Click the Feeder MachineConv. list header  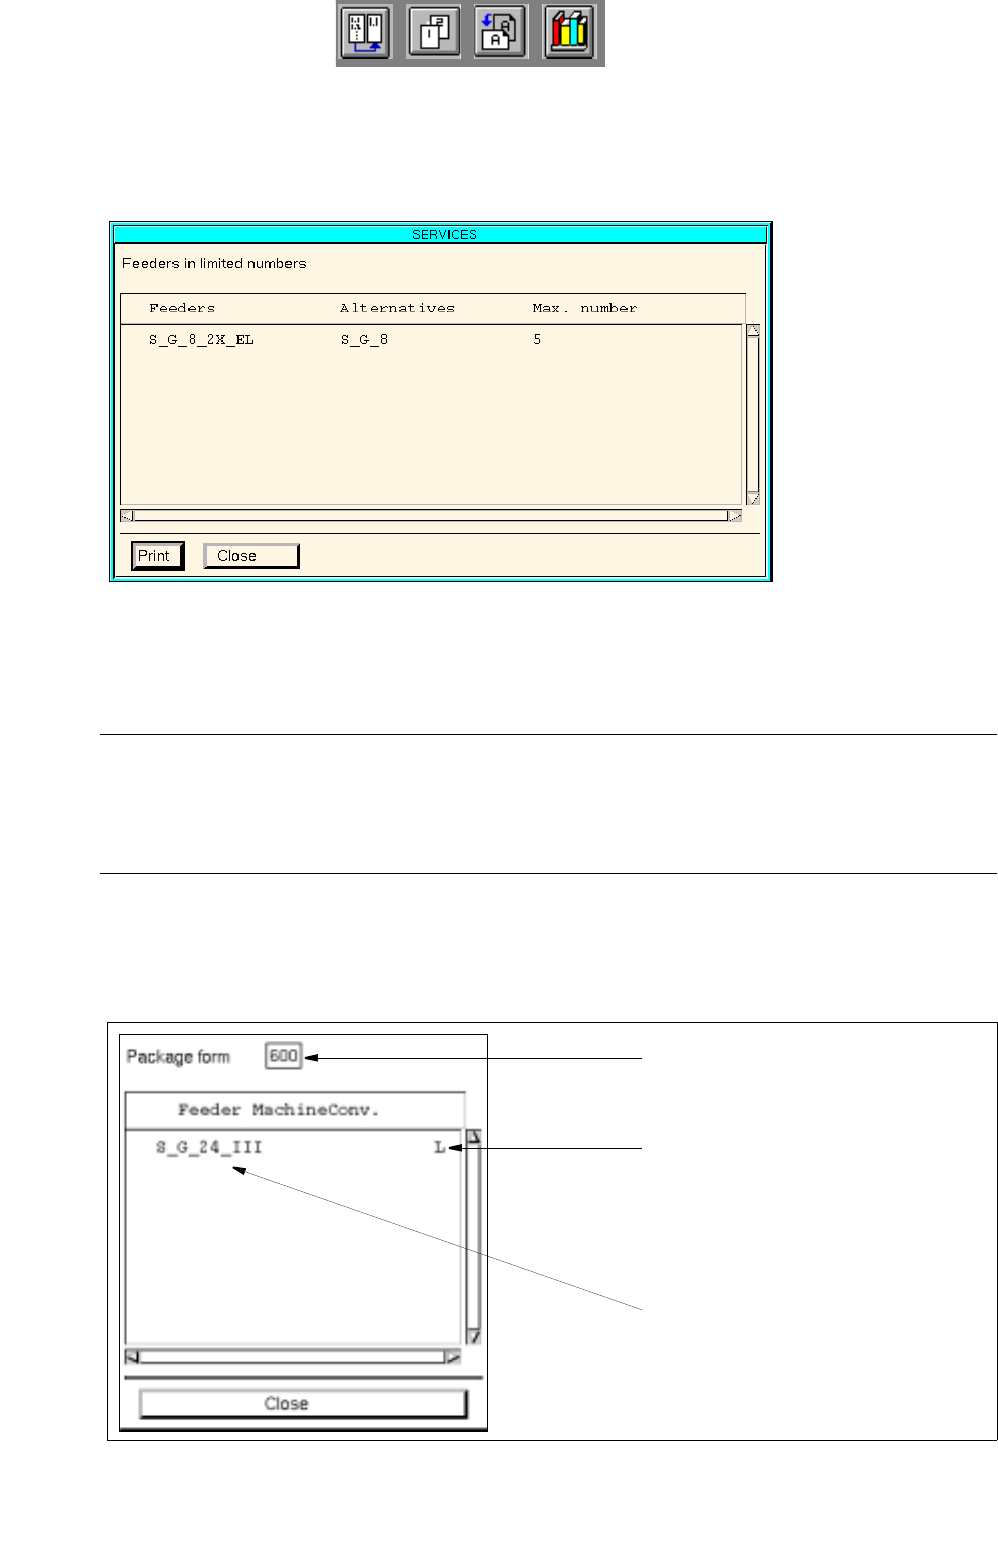tap(279, 1110)
